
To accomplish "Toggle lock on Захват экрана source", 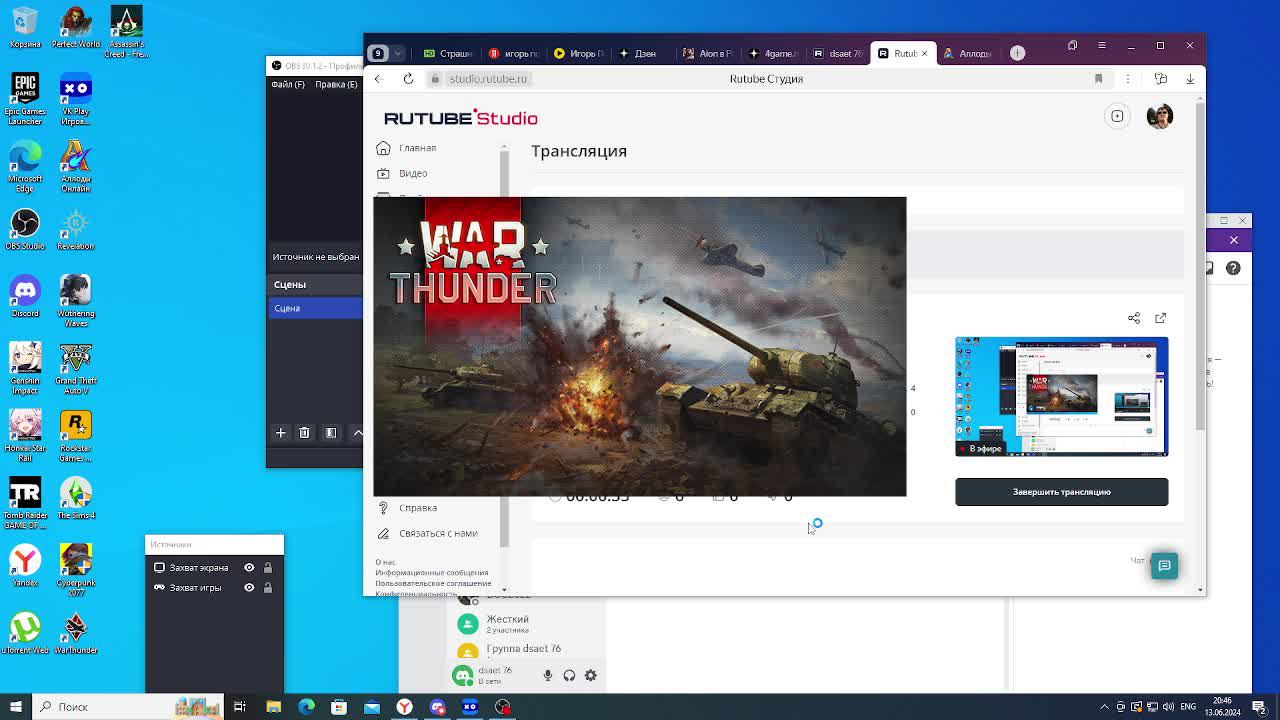I will click(x=268, y=568).
